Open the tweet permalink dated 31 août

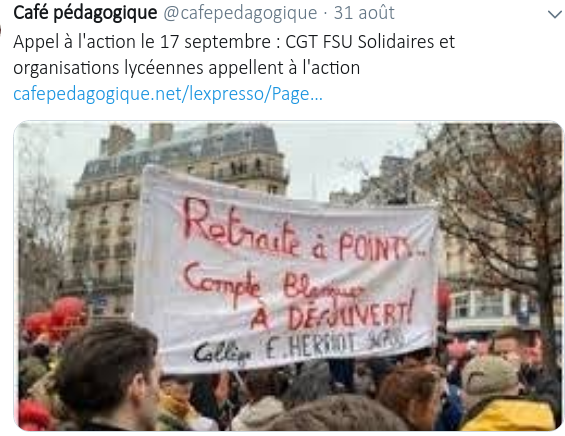(364, 13)
